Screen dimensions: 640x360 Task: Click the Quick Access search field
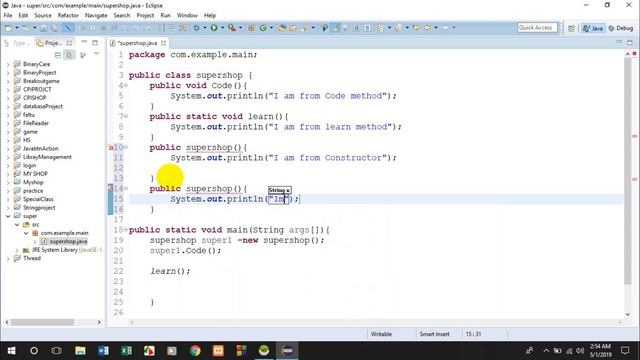[537, 28]
